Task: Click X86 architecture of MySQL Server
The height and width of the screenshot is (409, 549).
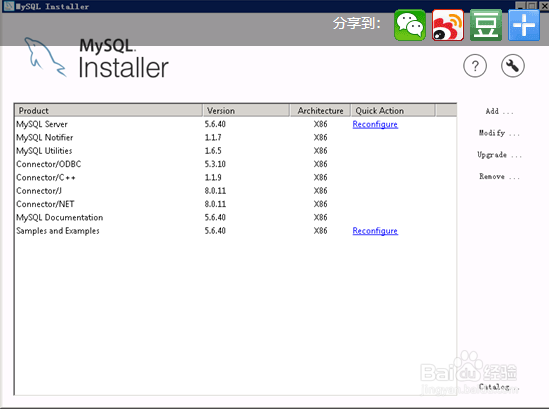Action: coord(320,124)
